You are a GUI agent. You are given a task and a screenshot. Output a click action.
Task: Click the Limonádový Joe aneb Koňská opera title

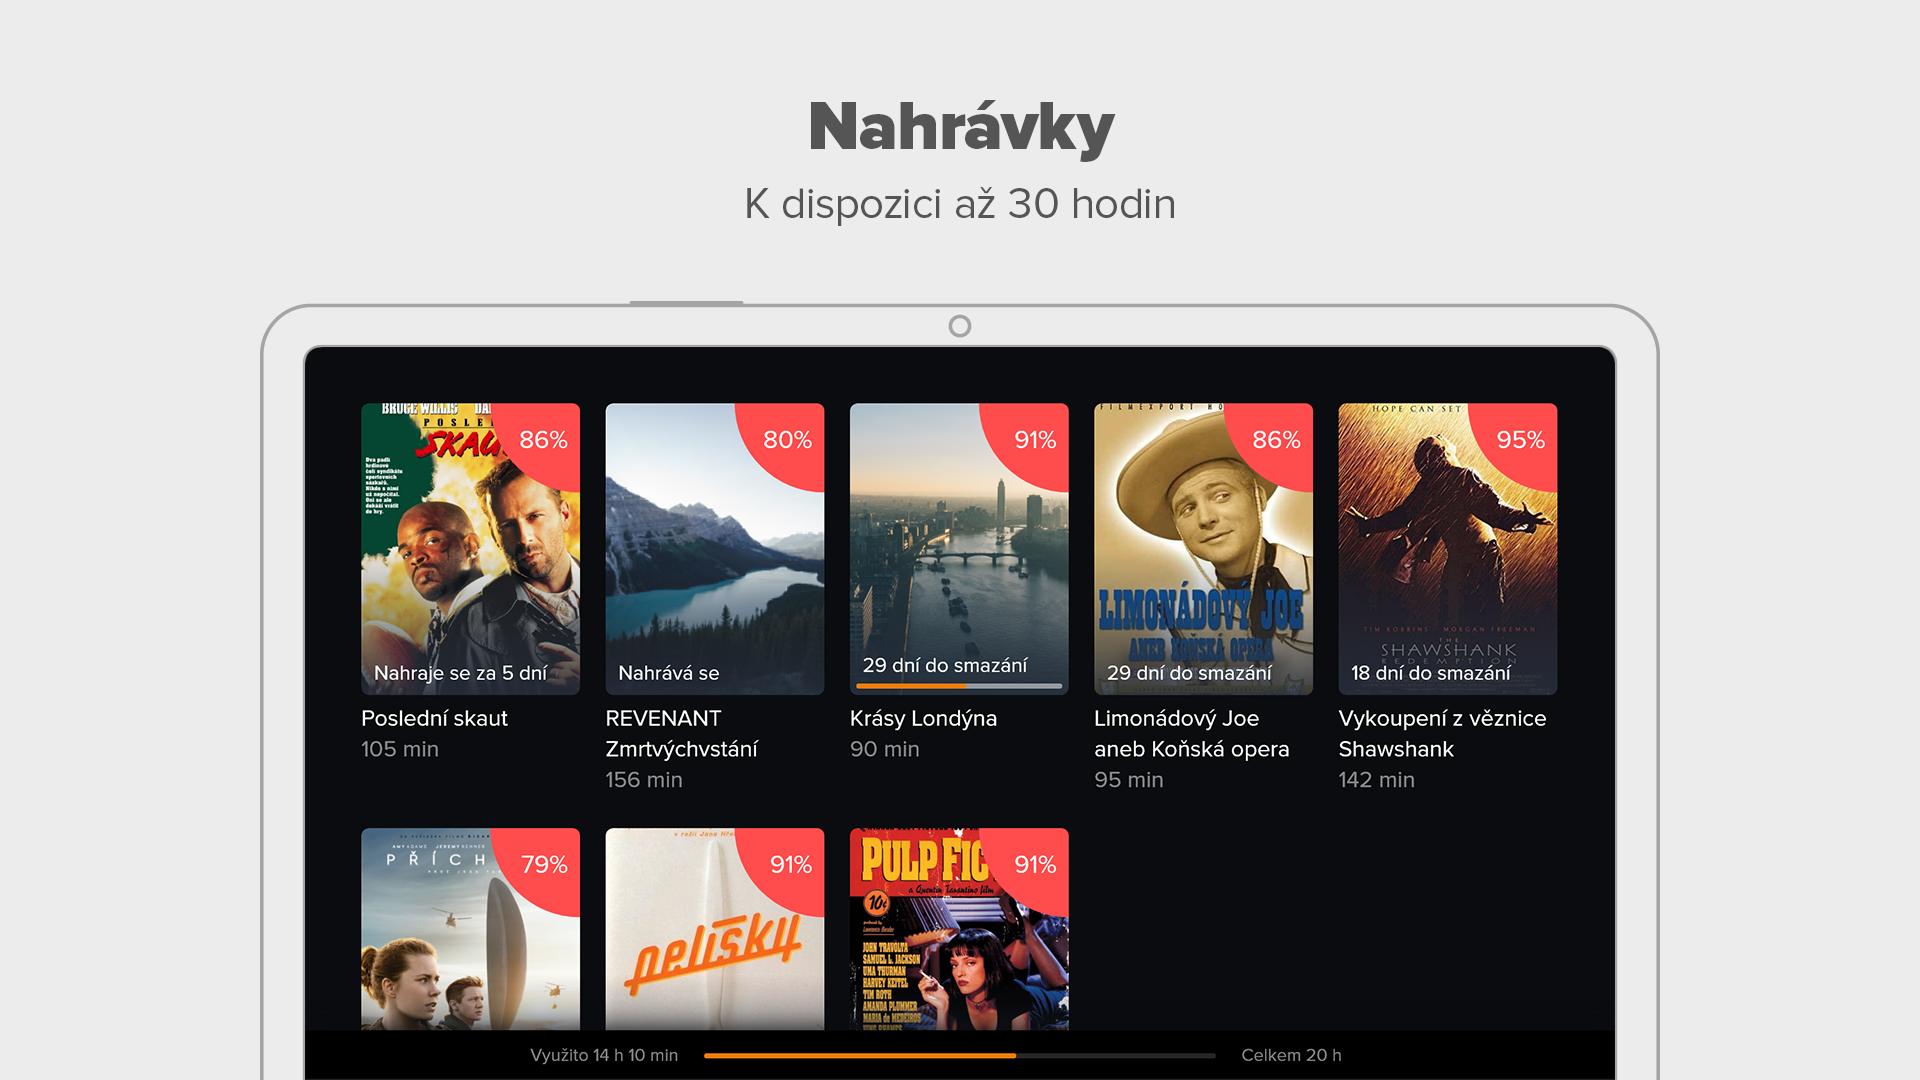coord(1192,734)
